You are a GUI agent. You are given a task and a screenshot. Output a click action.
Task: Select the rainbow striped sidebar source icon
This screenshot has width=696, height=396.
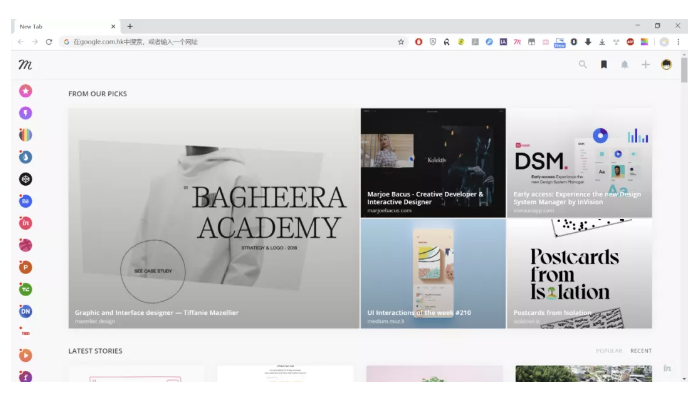pyautogui.click(x=25, y=135)
